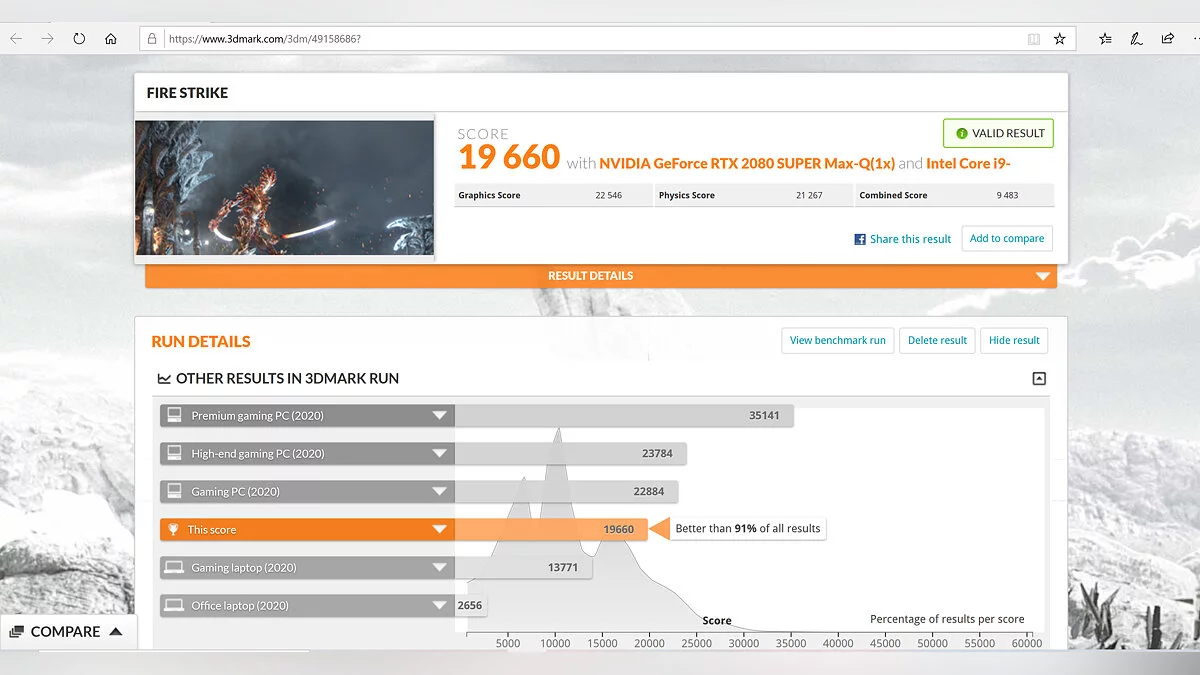Click Hide result button
This screenshot has height=675, width=1200.
1014,340
